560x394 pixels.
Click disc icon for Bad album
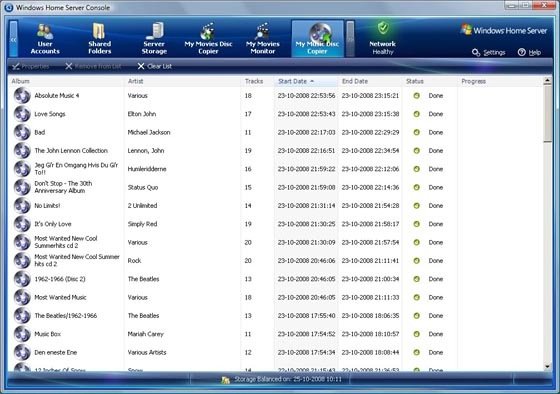pyautogui.click(x=22, y=133)
